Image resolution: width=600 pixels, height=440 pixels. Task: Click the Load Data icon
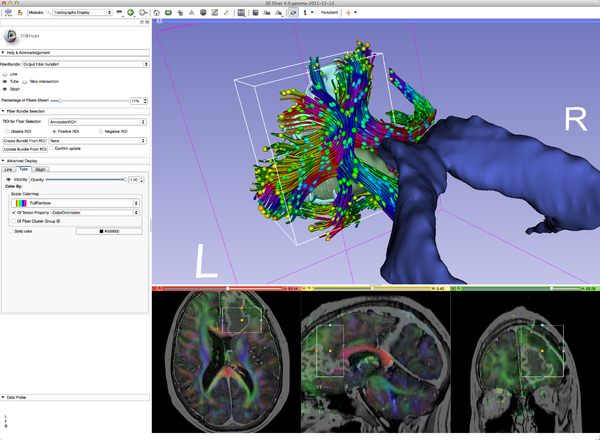point(6,13)
